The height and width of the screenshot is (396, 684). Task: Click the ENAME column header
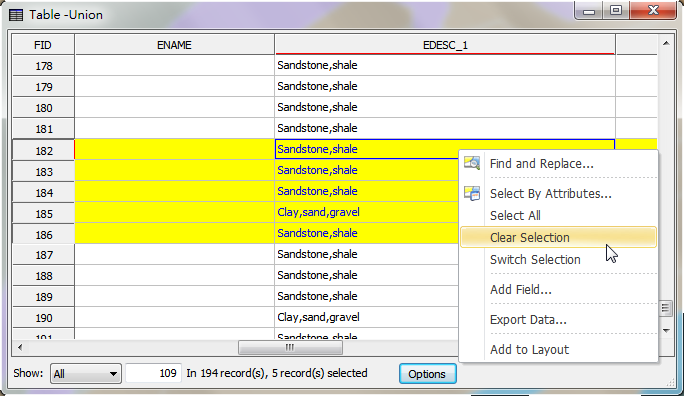click(174, 45)
